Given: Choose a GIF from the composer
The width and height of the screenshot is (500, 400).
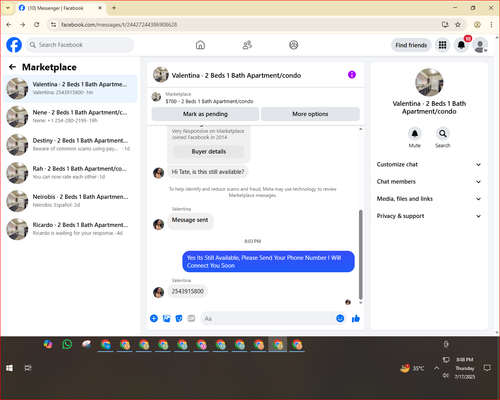Looking at the screenshot, I should tap(191, 318).
